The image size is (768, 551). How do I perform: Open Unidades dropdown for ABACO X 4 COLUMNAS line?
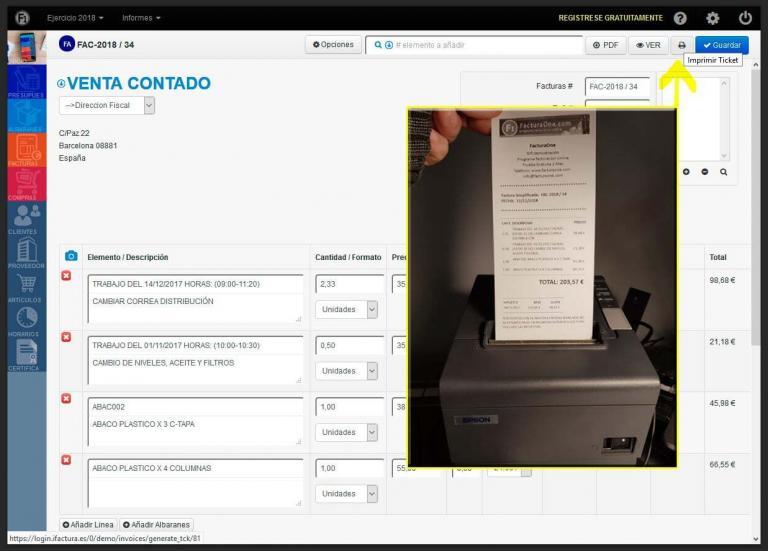(346, 494)
